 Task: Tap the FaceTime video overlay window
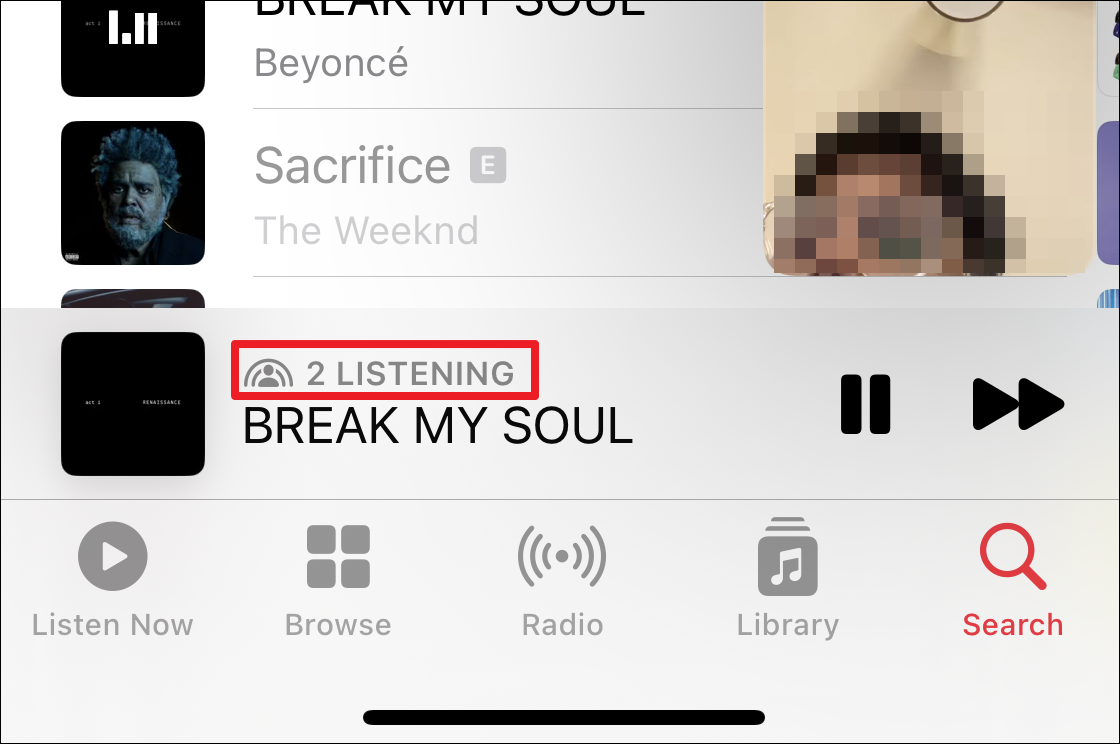(x=929, y=138)
